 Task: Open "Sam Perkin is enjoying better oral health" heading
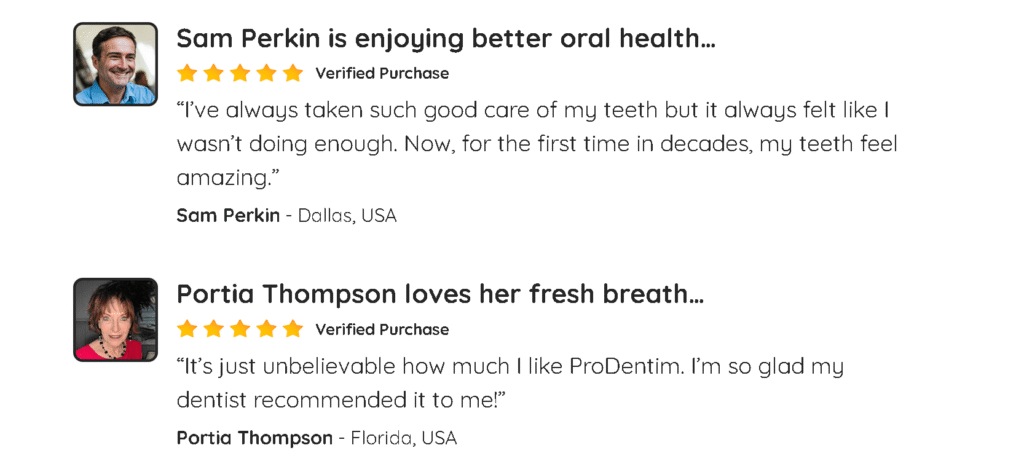[x=445, y=39]
